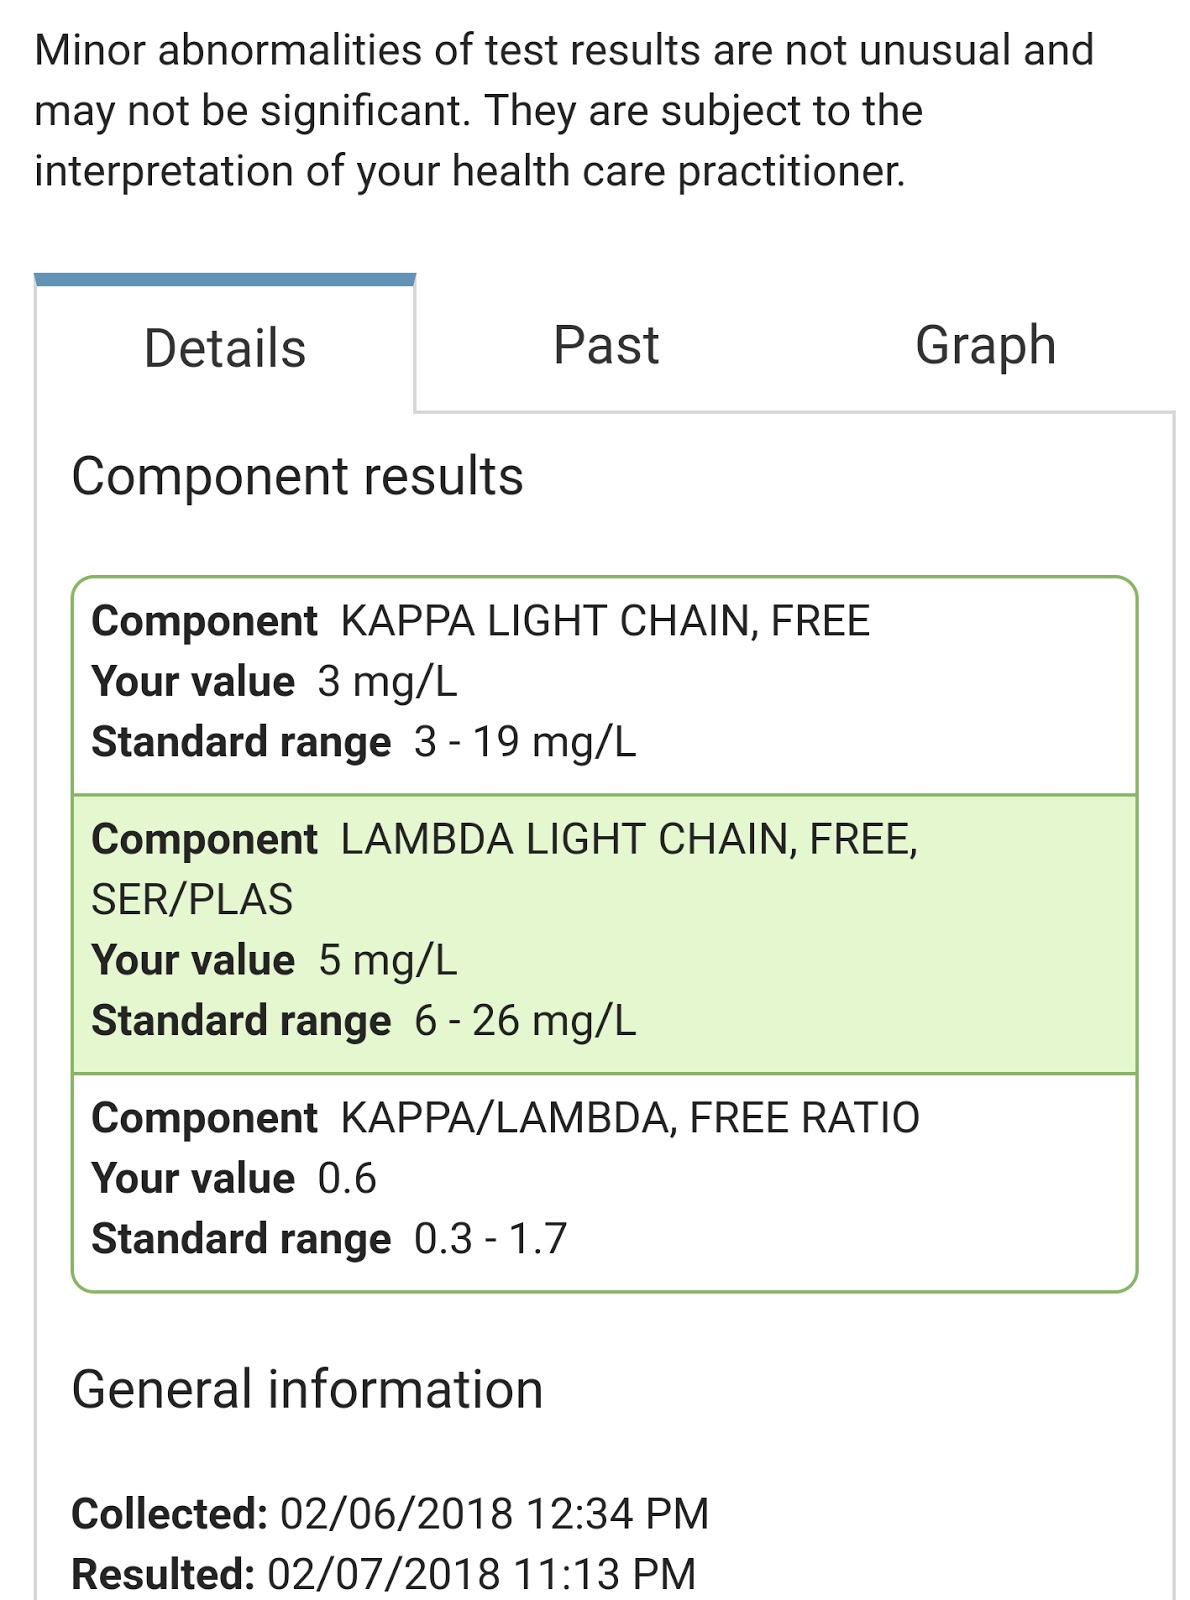This screenshot has width=1190, height=1600.
Task: Click the Kappa standard range 3 - 19 mg/L
Action: pos(524,742)
